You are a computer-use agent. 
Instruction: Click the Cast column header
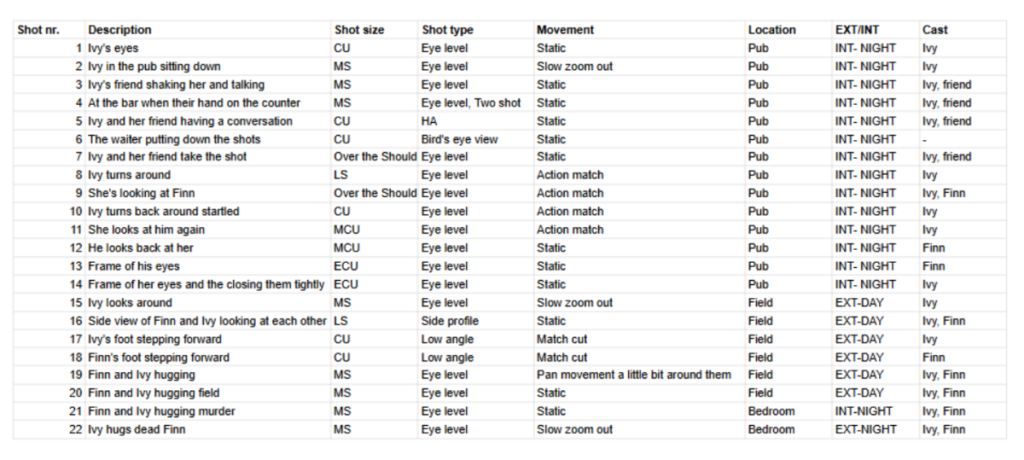[x=935, y=30]
